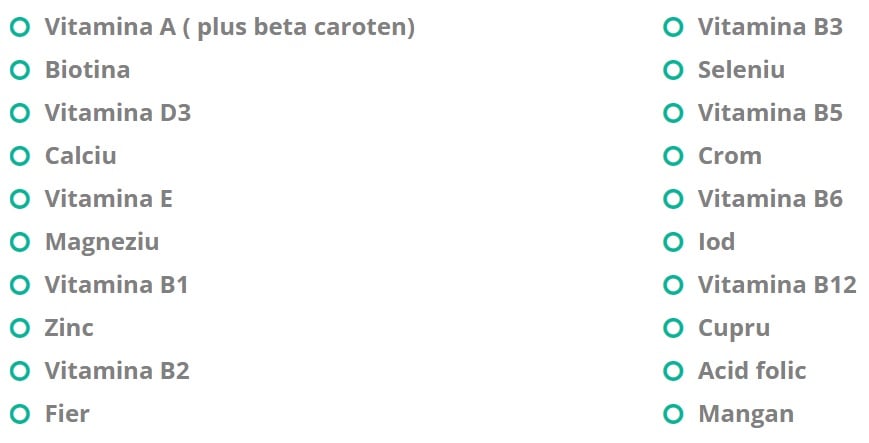
Task: Choose the Vitamina B6 list item
Action: [770, 198]
